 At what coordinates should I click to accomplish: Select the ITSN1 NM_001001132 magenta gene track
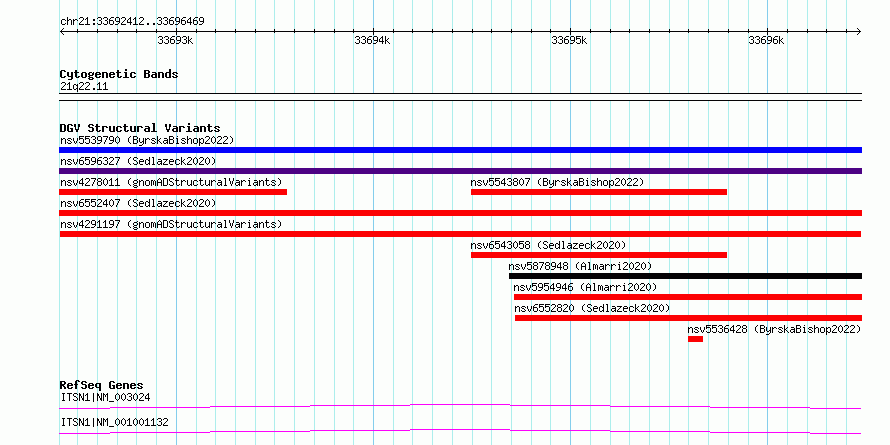(460, 431)
